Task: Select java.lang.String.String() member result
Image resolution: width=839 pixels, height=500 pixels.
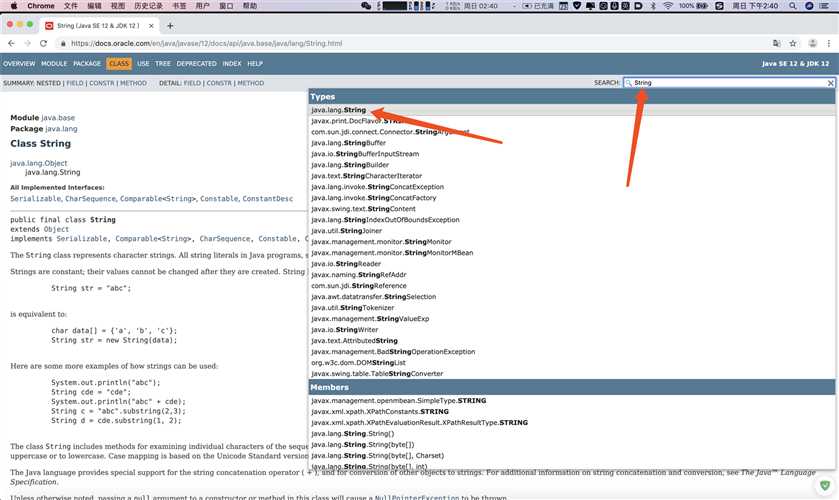Action: click(x=572, y=434)
